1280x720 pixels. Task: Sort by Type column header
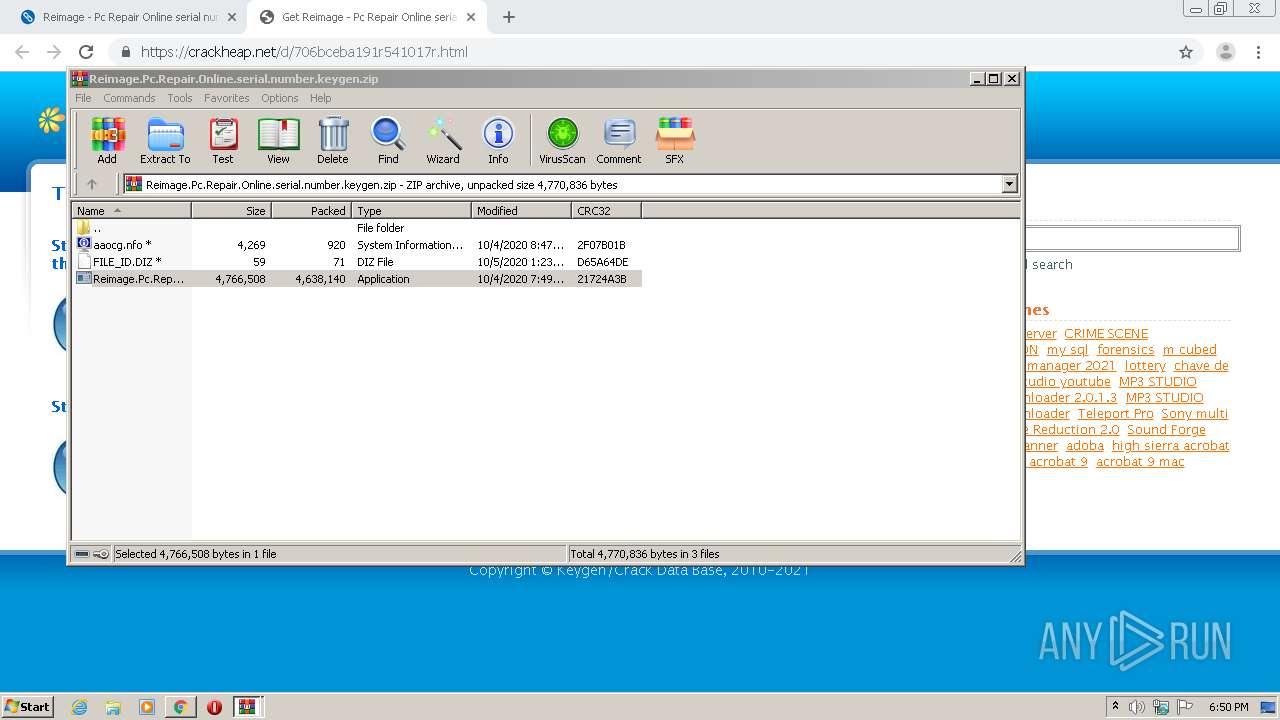(411, 210)
